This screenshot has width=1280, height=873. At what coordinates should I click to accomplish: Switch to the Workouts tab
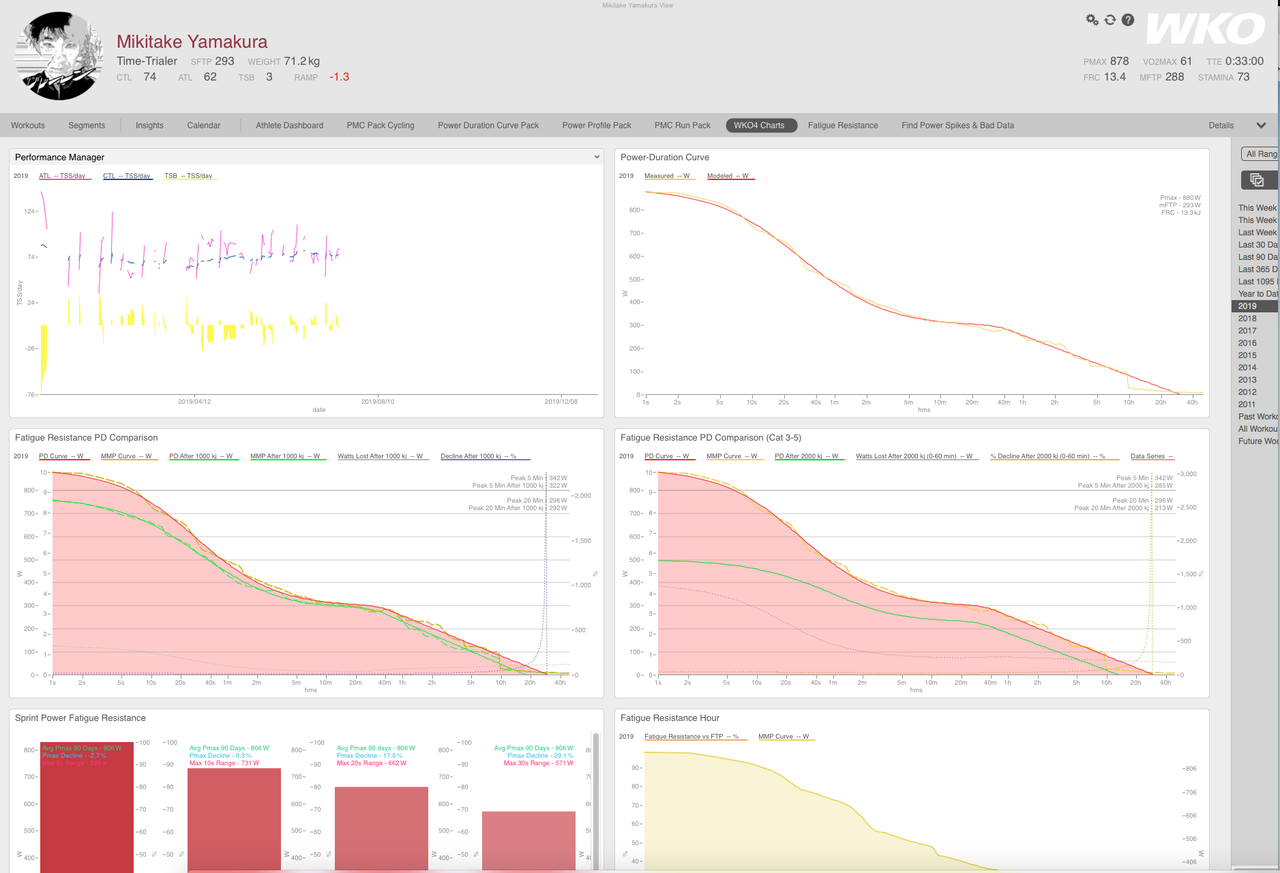click(28, 126)
